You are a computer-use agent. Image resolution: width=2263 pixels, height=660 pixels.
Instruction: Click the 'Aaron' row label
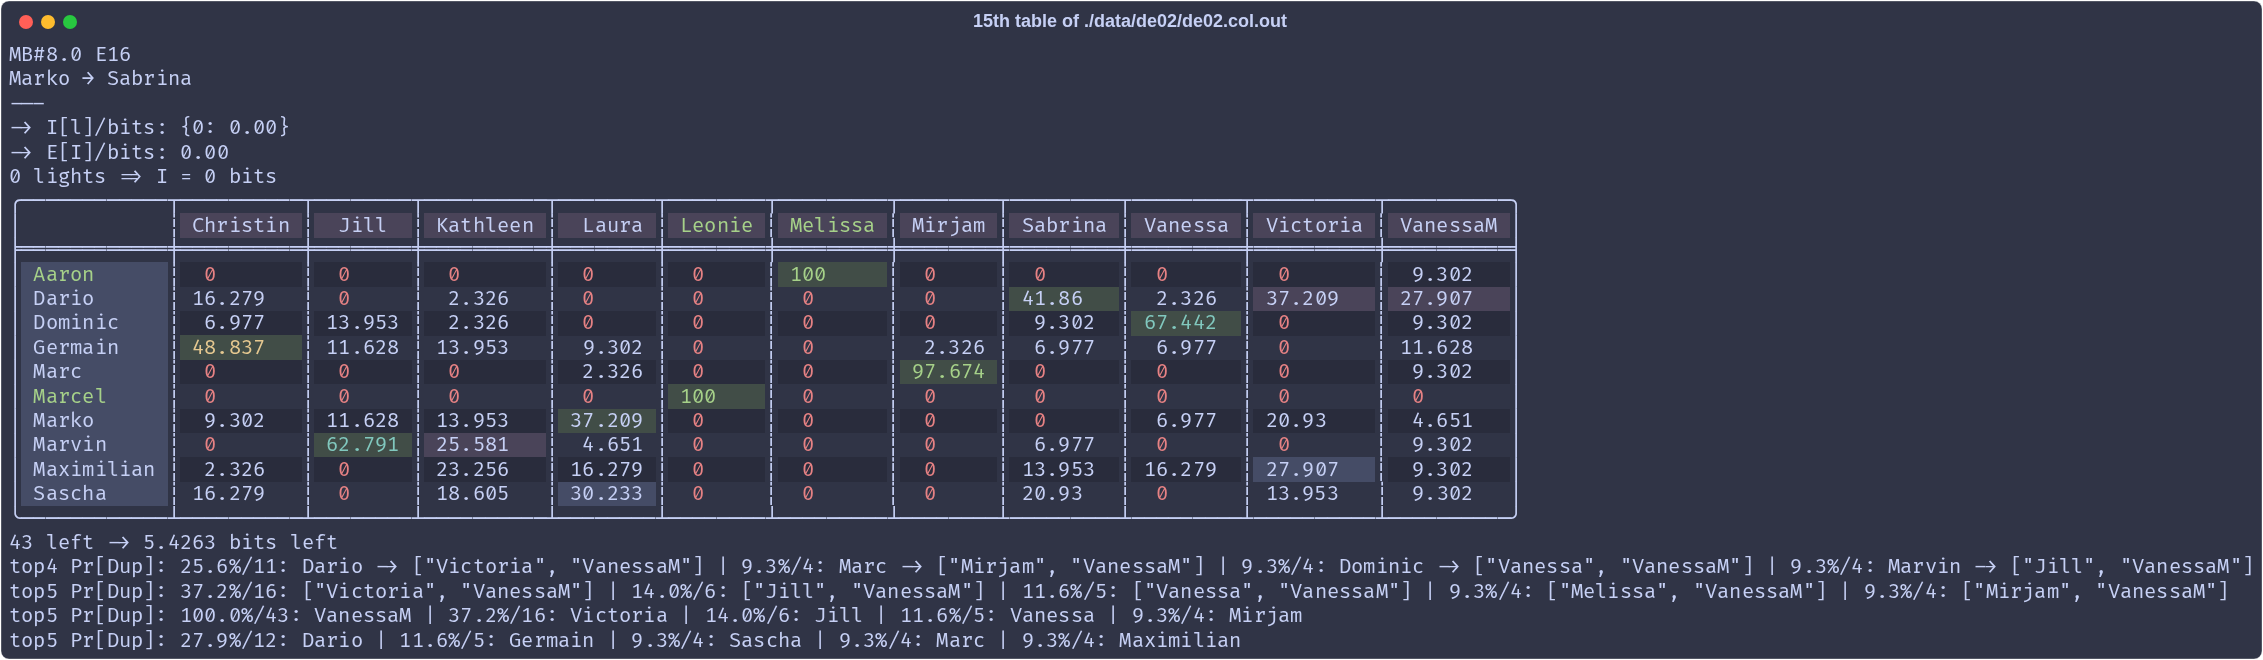tap(94, 274)
